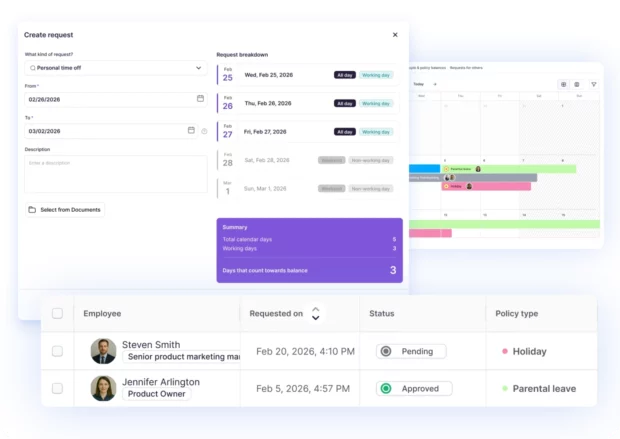This screenshot has width=620, height=439.
Task: Open the To date calendar picker
Action: click(191, 130)
